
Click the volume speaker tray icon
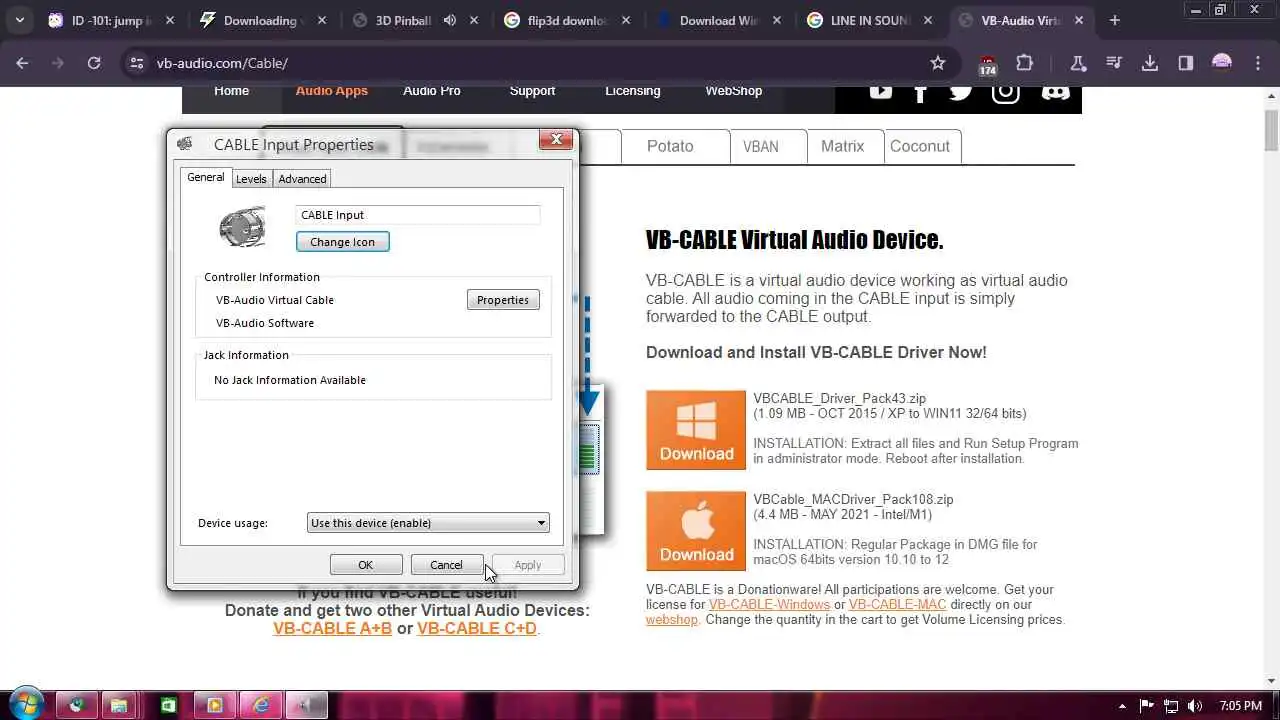click(x=1194, y=706)
